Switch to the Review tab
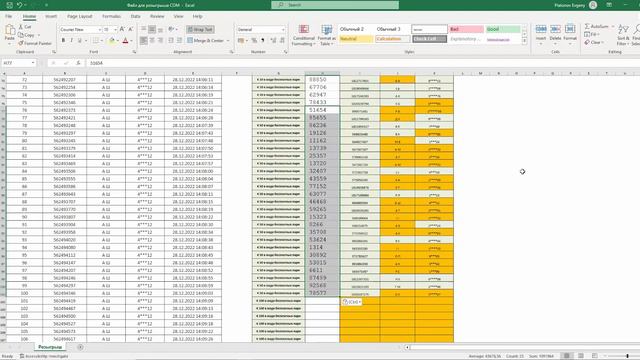This screenshot has height=360, width=640. tap(157, 16)
